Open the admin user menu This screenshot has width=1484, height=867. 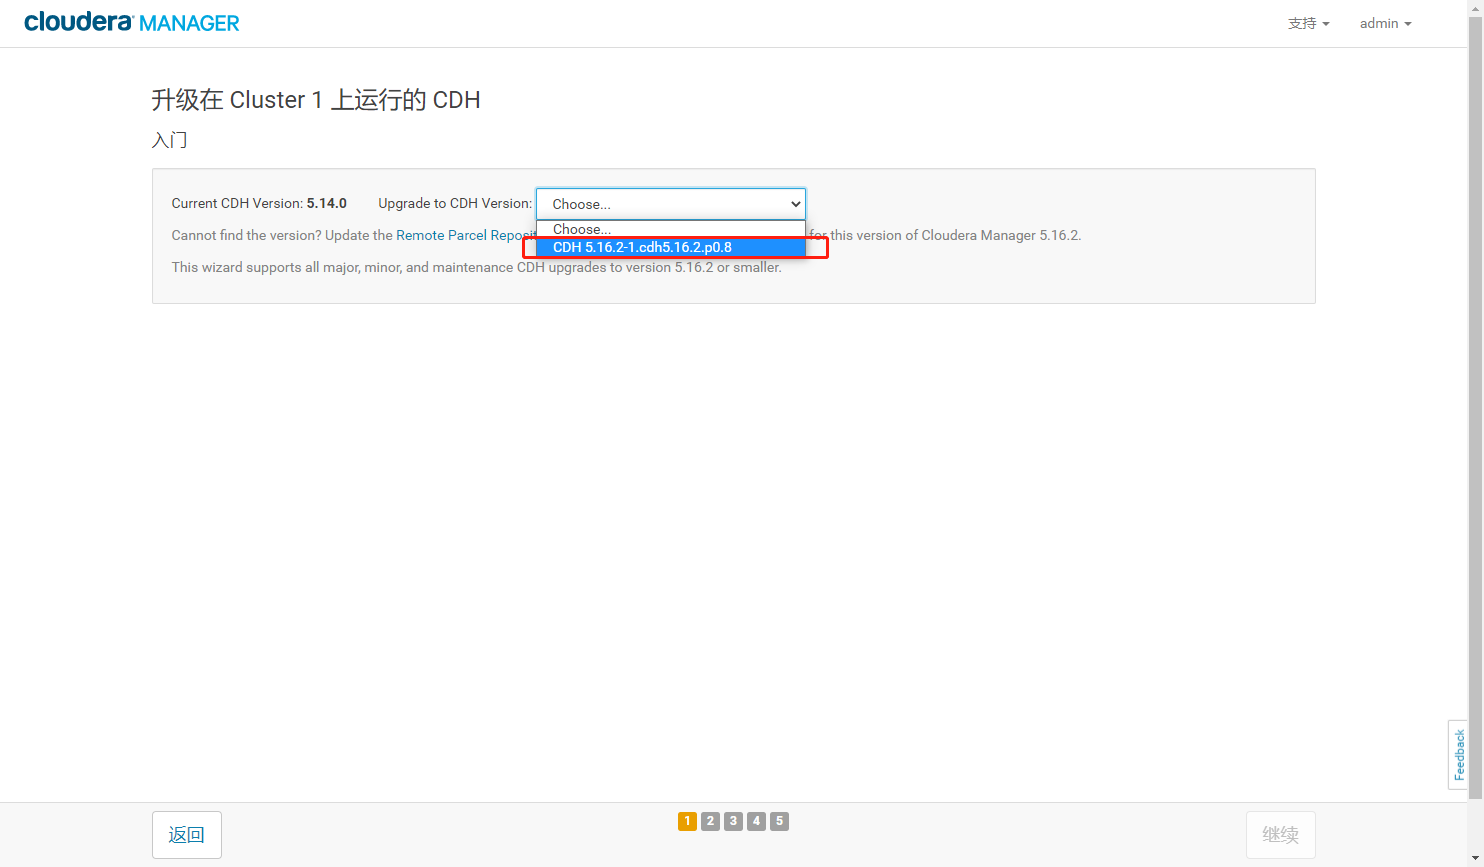click(1385, 23)
